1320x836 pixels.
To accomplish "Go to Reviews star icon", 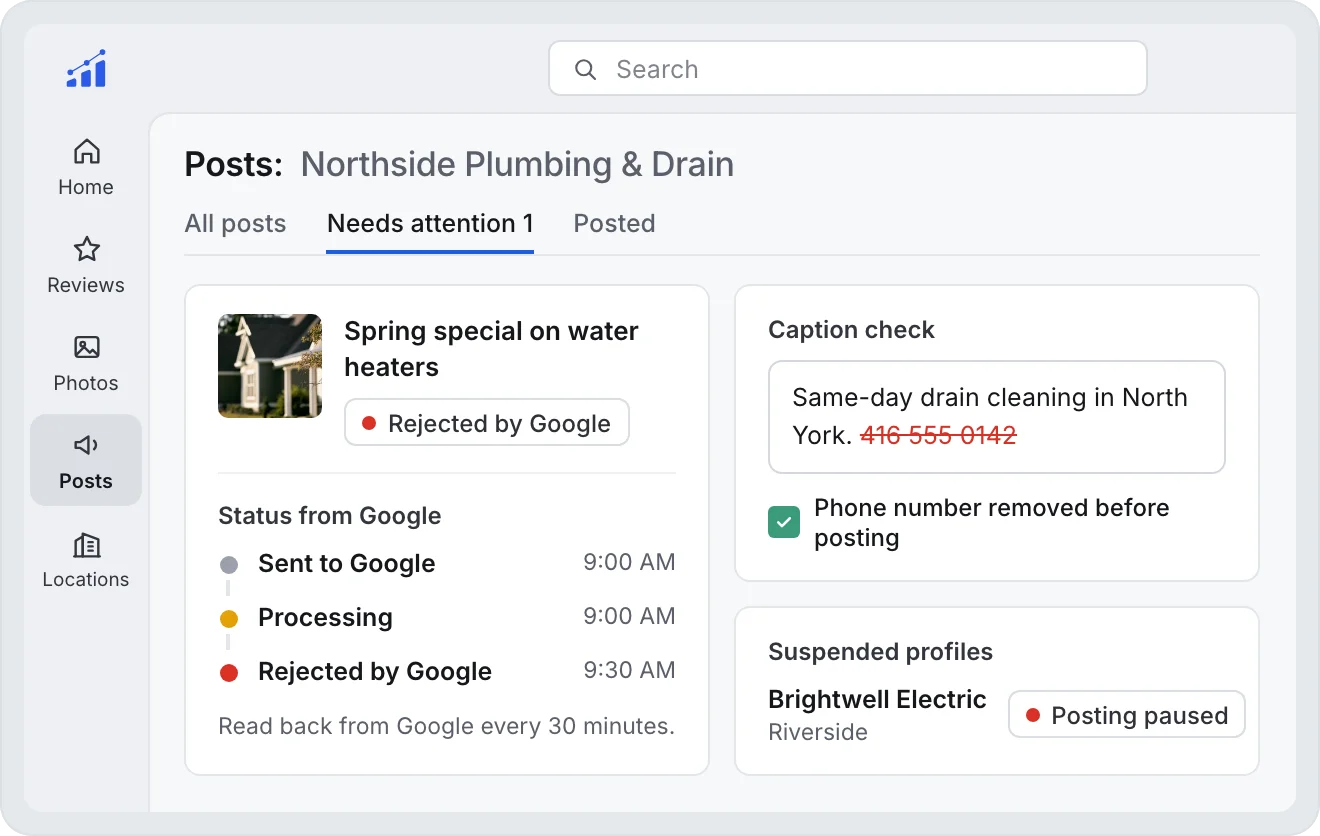I will (87, 249).
